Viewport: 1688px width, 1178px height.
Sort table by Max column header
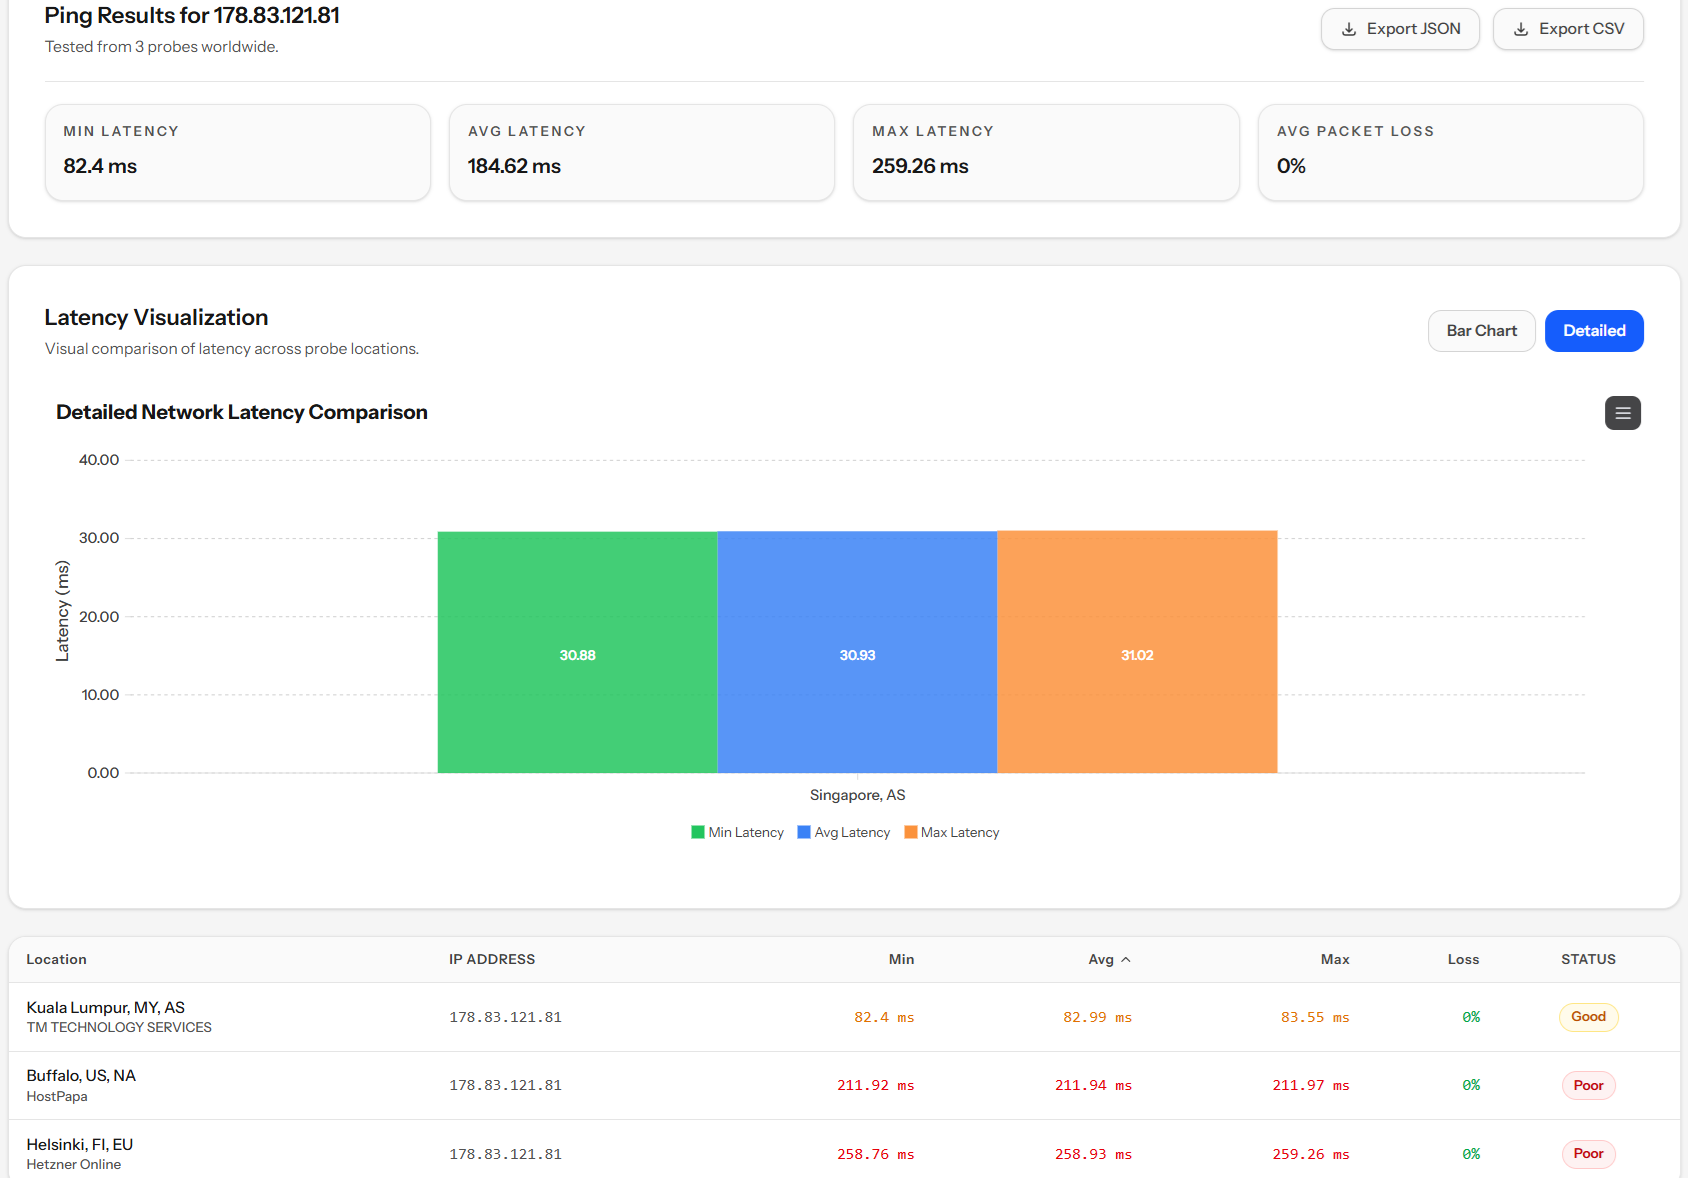(x=1335, y=960)
